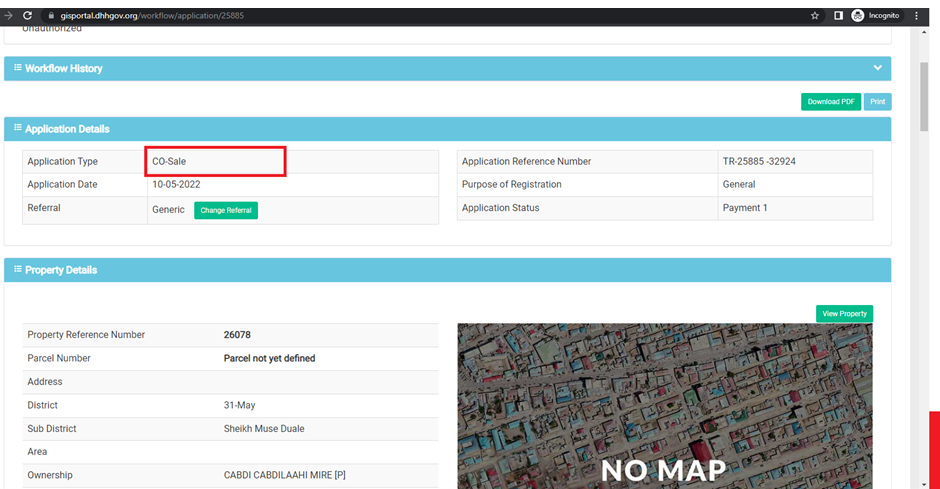940x489 pixels.
Task: Click the Address label
Action: (x=44, y=382)
